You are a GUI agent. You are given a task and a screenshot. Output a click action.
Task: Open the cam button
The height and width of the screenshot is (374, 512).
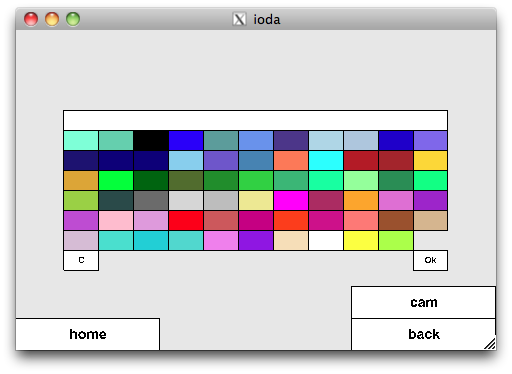pyautogui.click(x=423, y=302)
